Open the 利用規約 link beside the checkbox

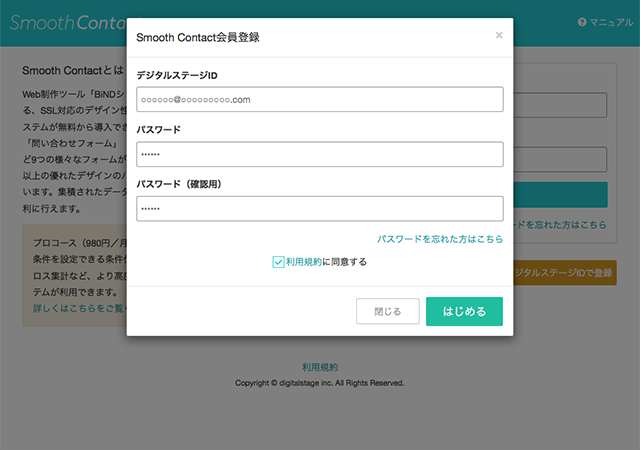(304, 262)
